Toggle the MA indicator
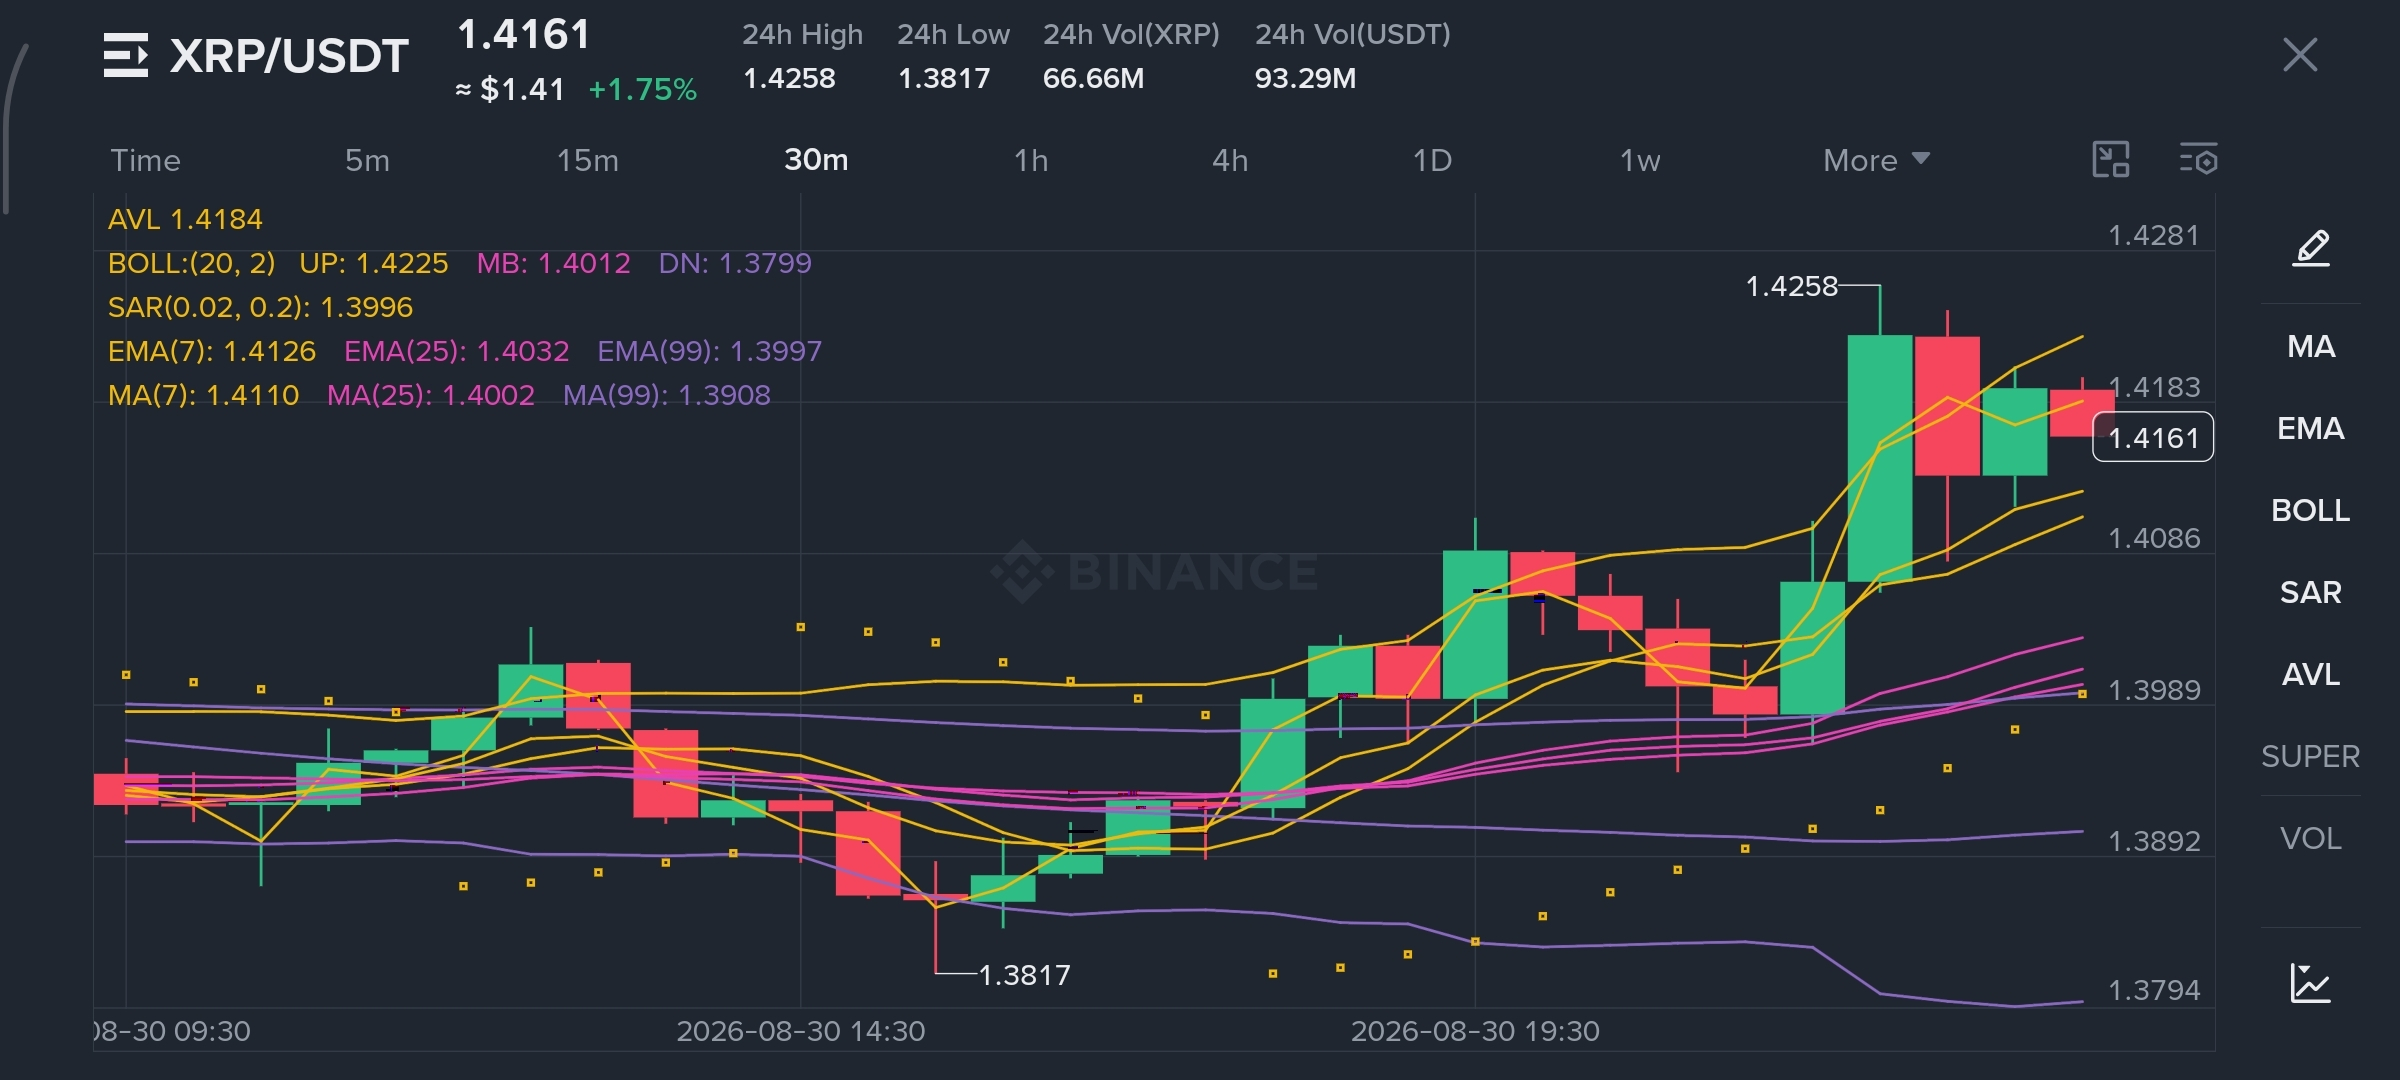 (x=2311, y=347)
